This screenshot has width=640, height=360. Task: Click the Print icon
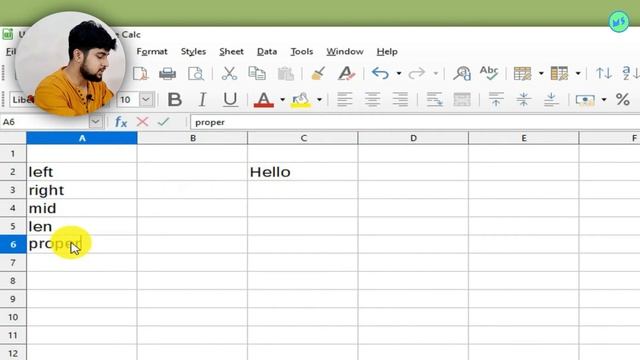click(x=167, y=73)
